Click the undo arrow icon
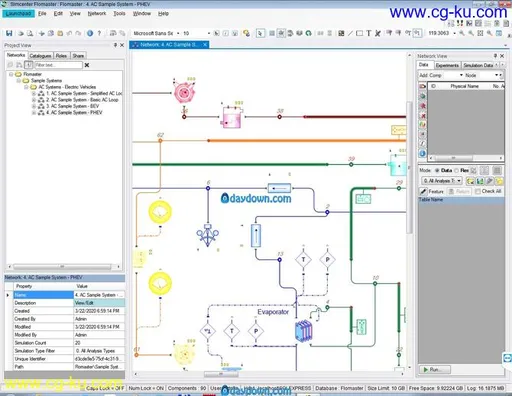The width and height of the screenshot is (512, 396). tap(69, 33)
